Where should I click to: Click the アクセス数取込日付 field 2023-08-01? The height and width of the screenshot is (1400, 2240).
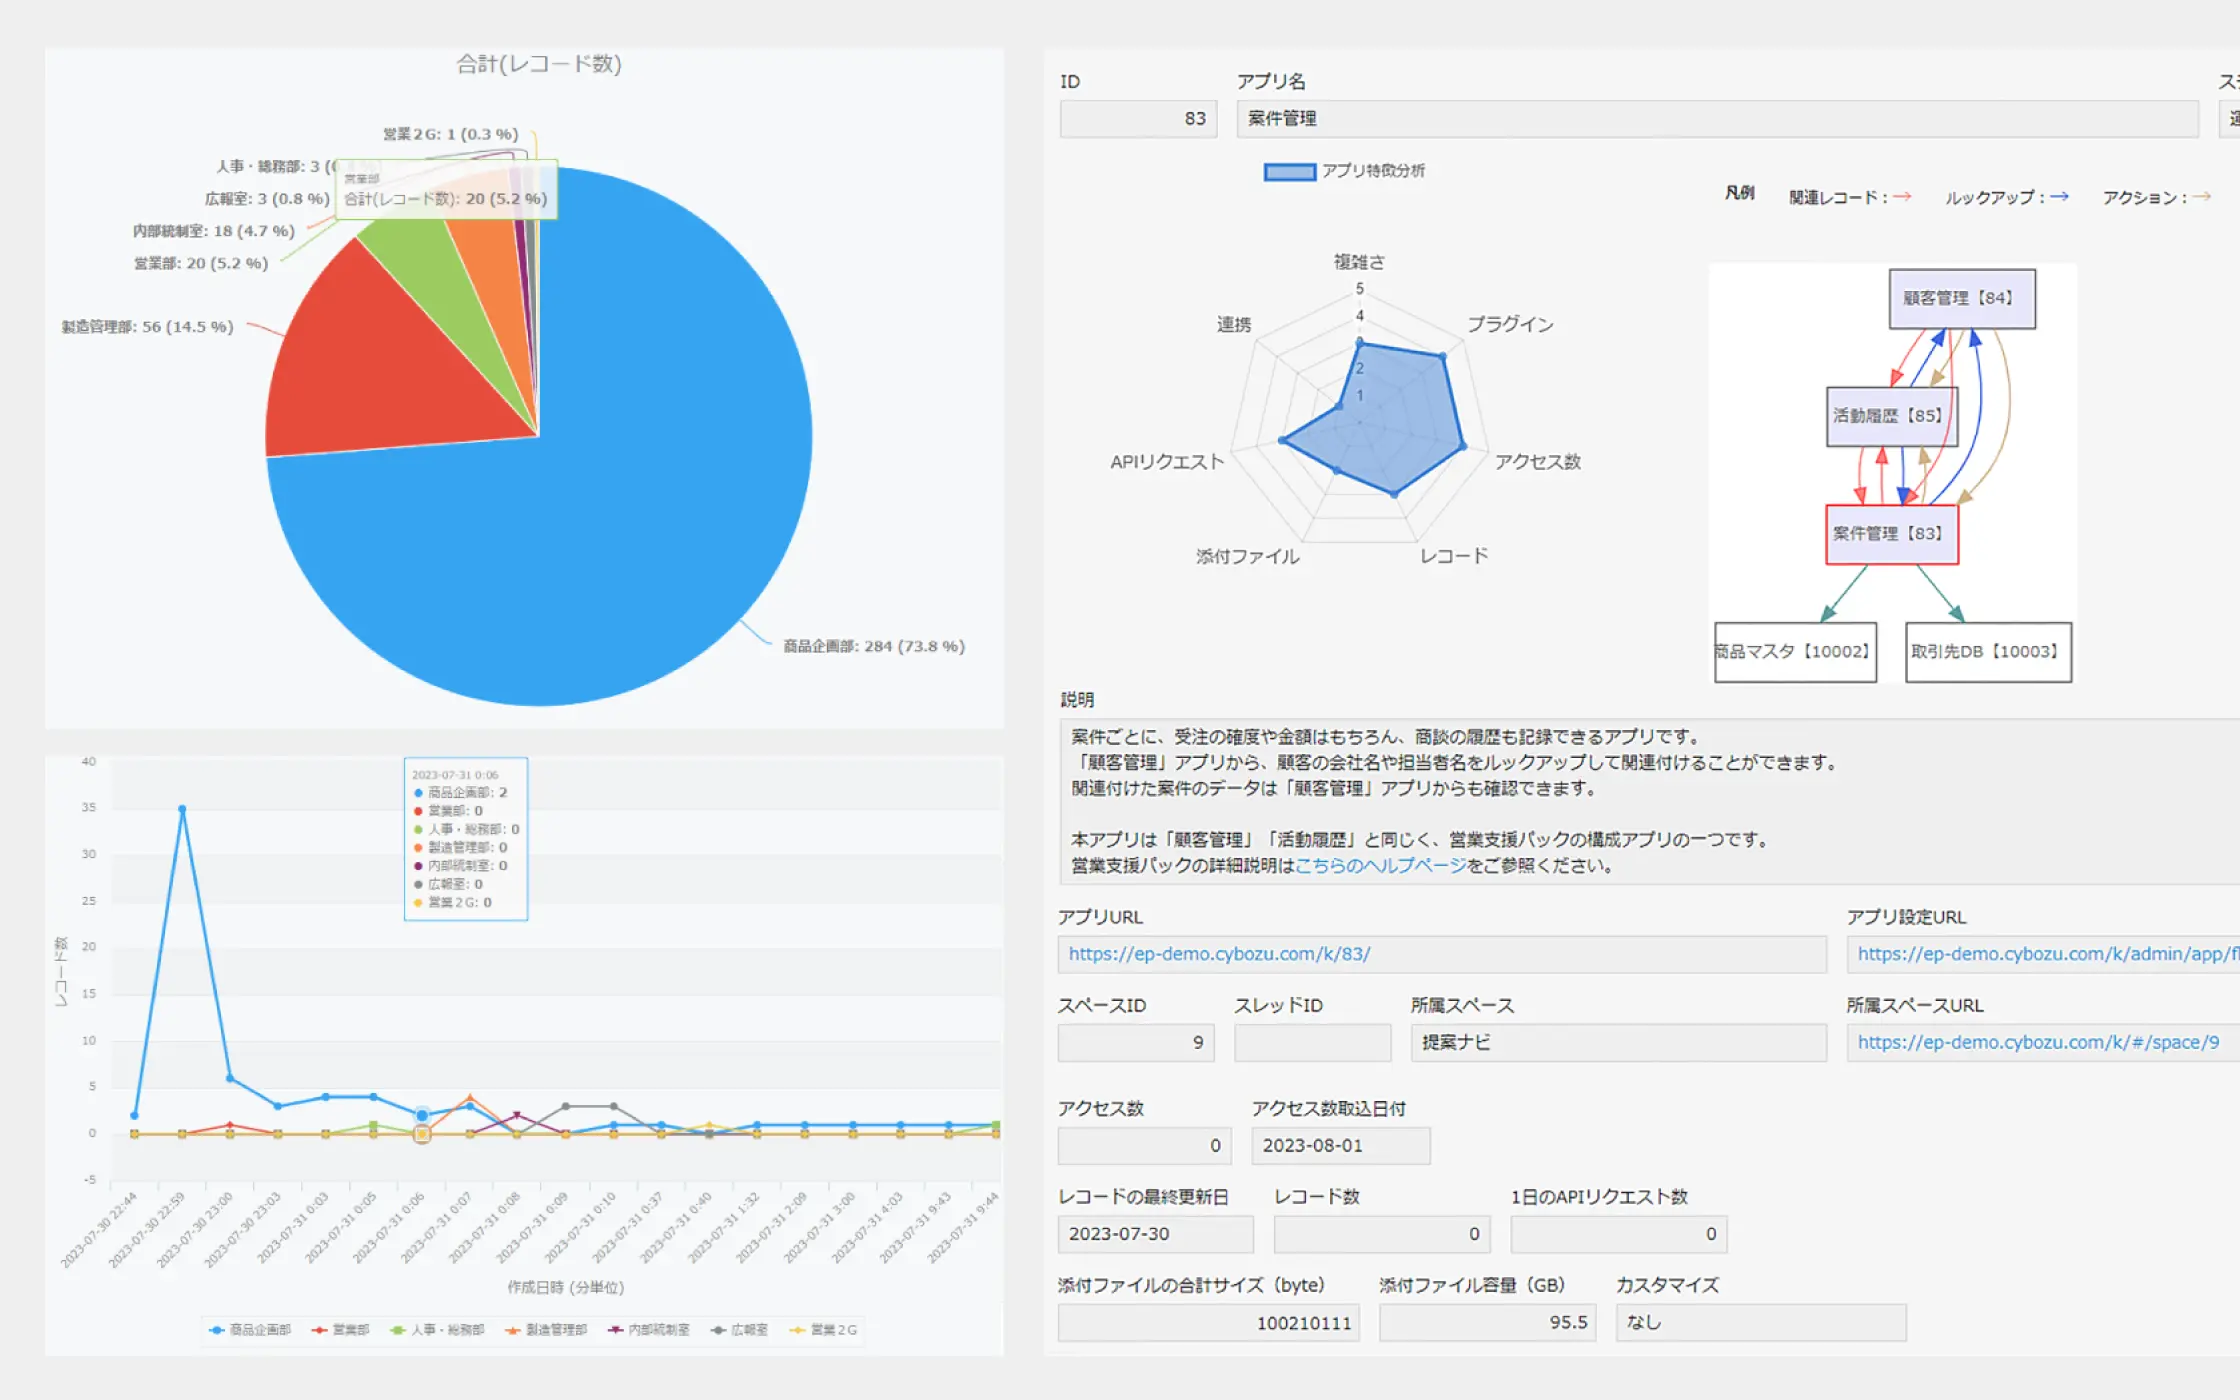[1339, 1146]
